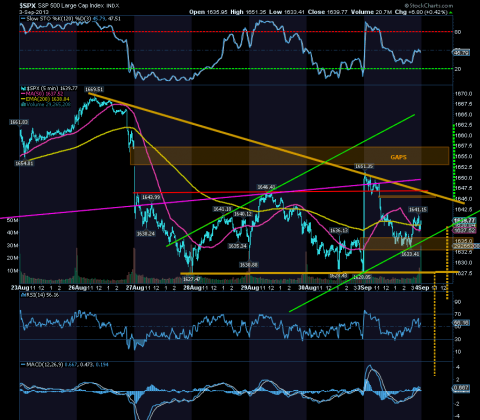Click the $SPX (5 min) legend entry
Viewport: 480px width, 420px height.
50,88
